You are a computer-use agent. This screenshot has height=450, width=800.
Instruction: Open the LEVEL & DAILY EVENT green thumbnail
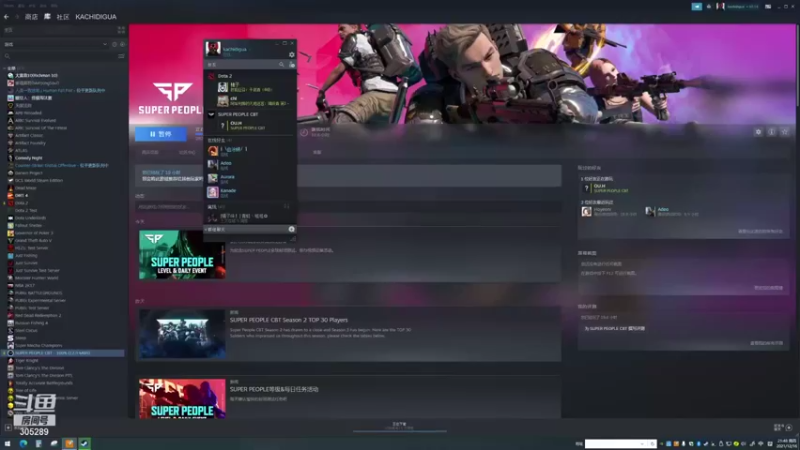[182, 255]
